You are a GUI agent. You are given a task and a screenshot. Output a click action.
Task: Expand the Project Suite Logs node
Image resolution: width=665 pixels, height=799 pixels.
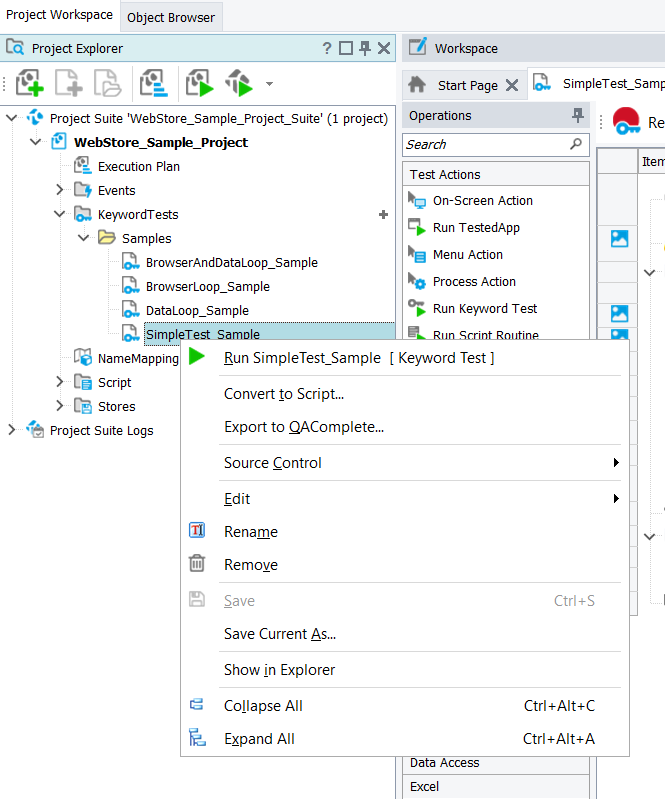12,430
